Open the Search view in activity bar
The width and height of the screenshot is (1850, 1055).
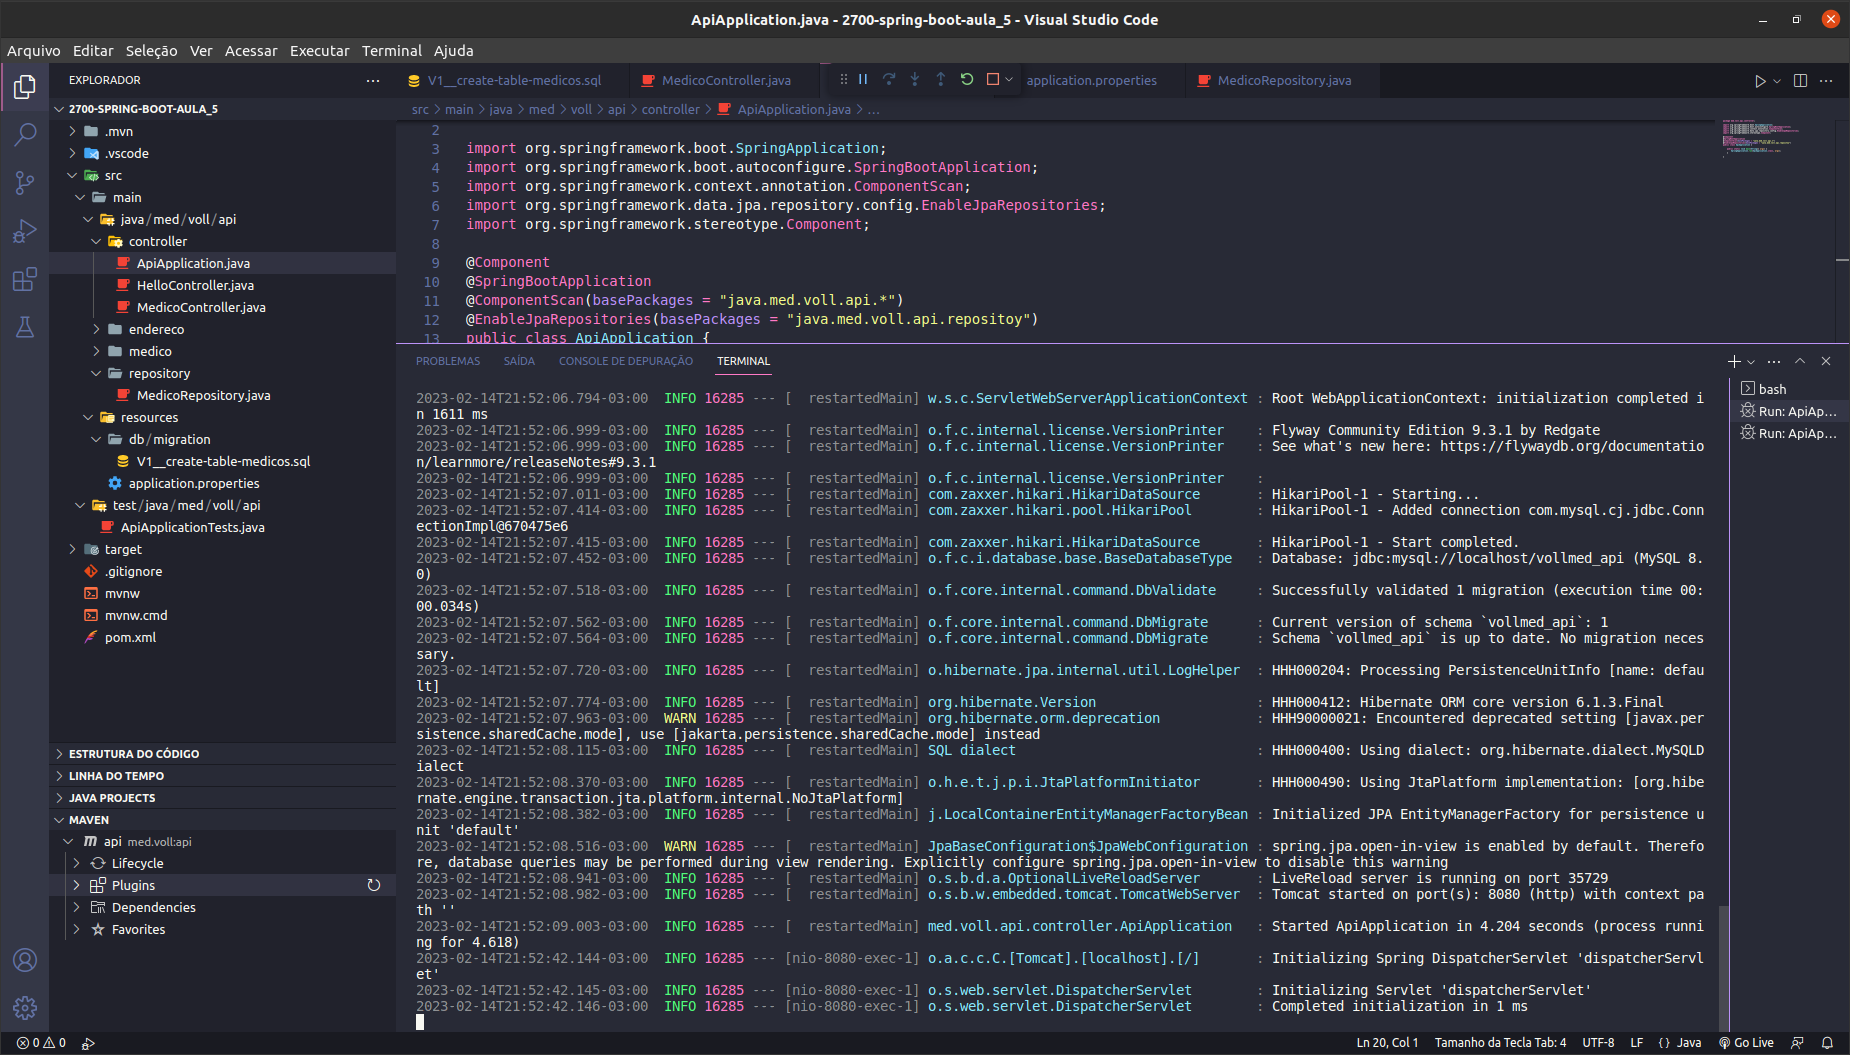[x=25, y=135]
